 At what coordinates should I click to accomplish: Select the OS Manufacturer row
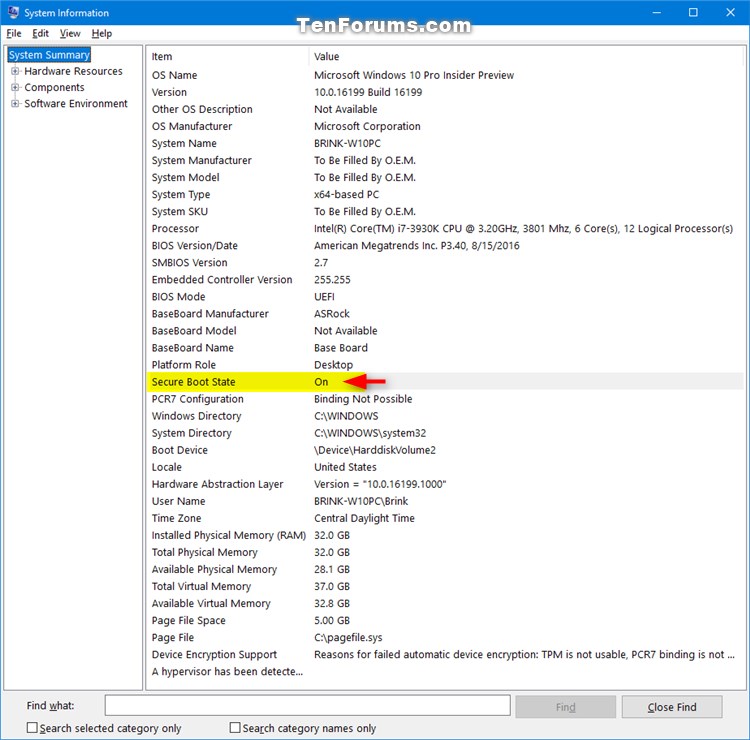tap(445, 126)
